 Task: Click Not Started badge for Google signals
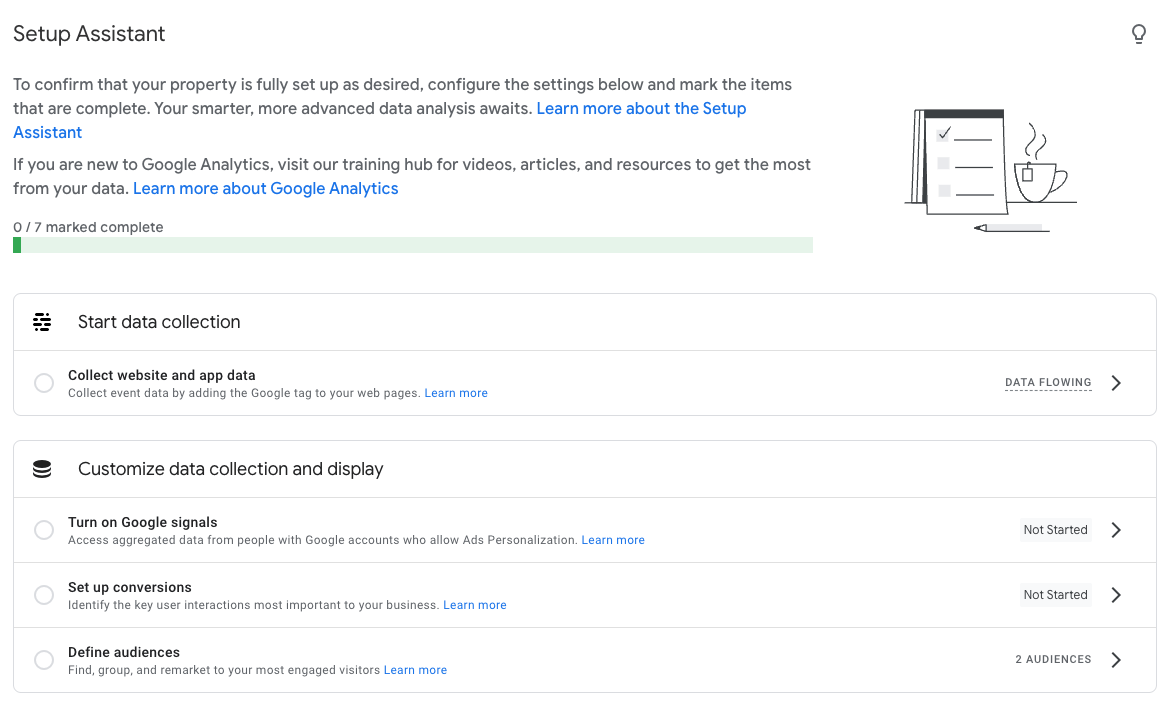pos(1056,530)
